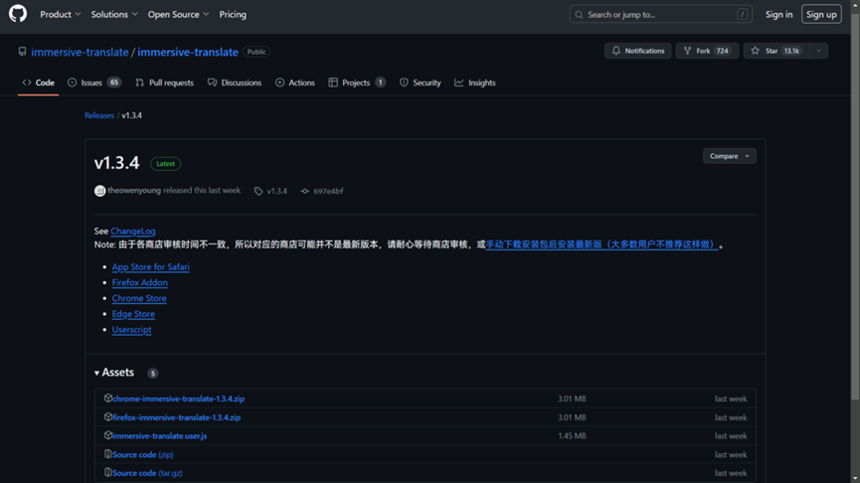Open the immersive-translate repository name link
The image size is (860, 483).
click(188, 52)
